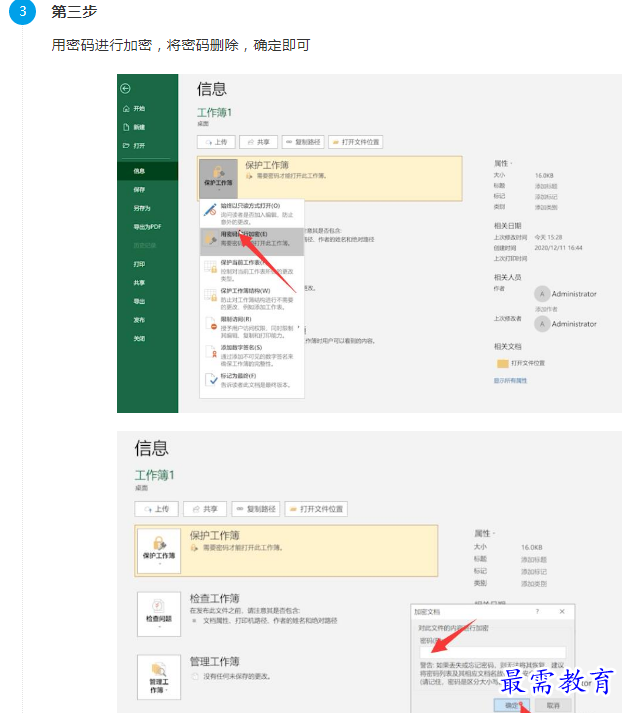Select 新建 (New) in the green sidebar

tap(134, 127)
